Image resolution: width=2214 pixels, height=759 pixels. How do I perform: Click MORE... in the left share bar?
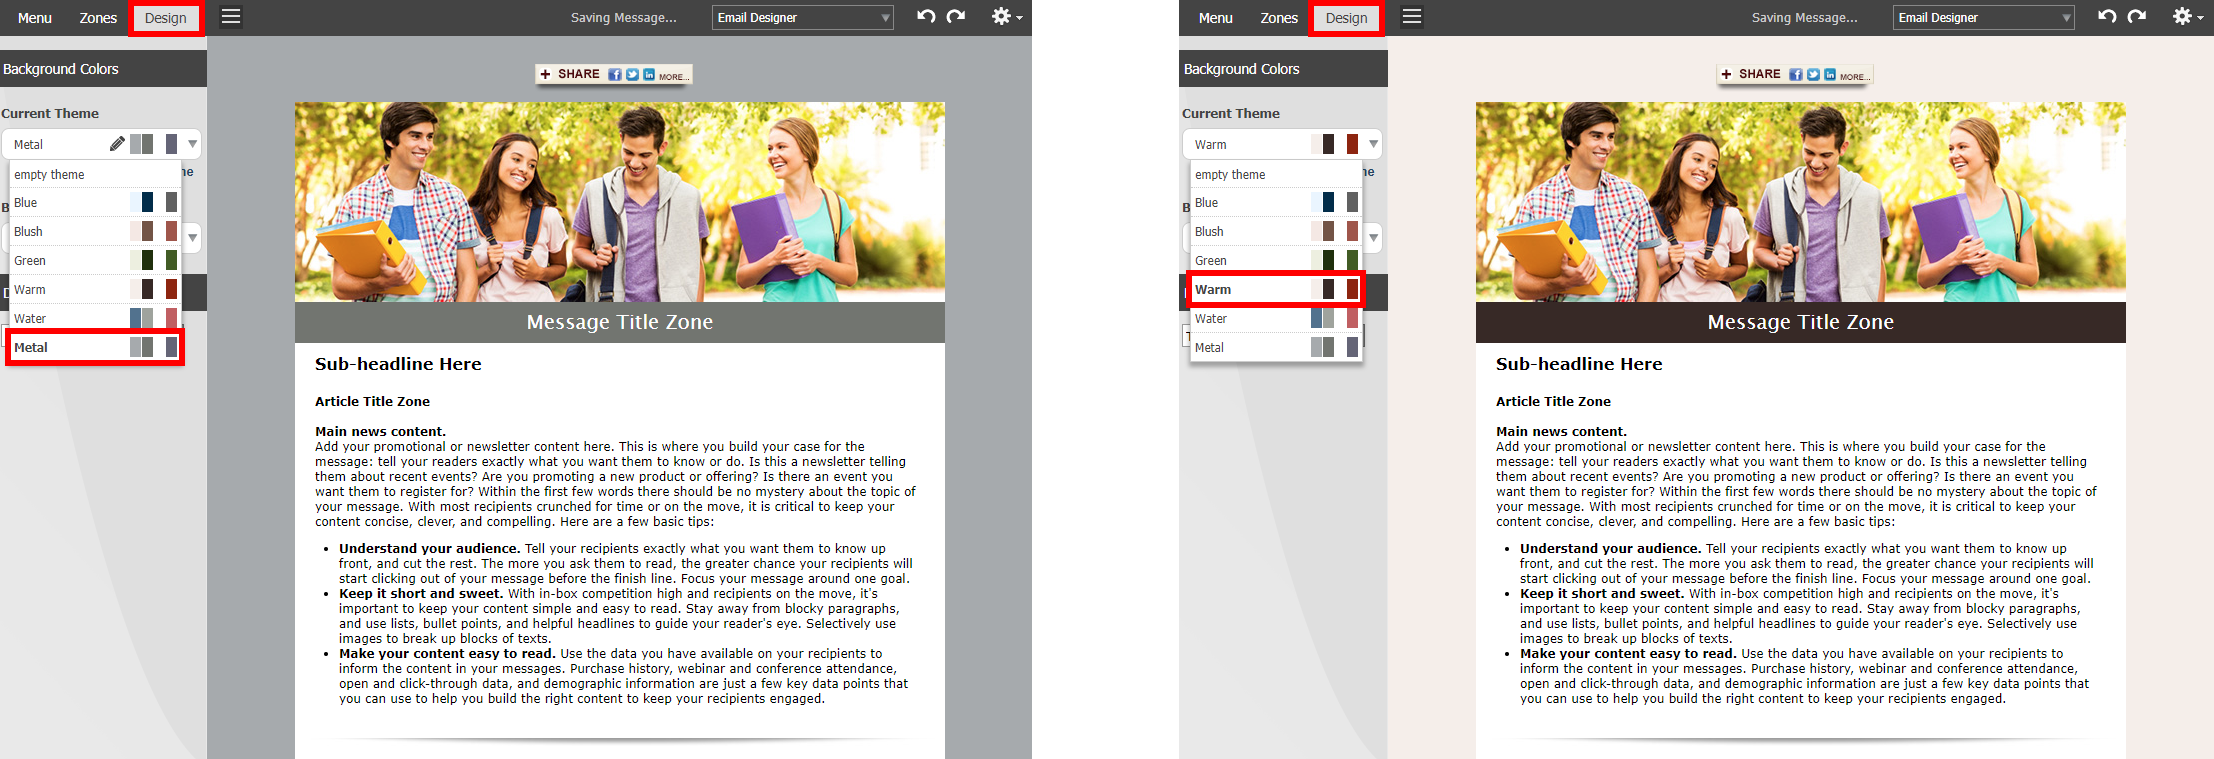pyautogui.click(x=673, y=77)
